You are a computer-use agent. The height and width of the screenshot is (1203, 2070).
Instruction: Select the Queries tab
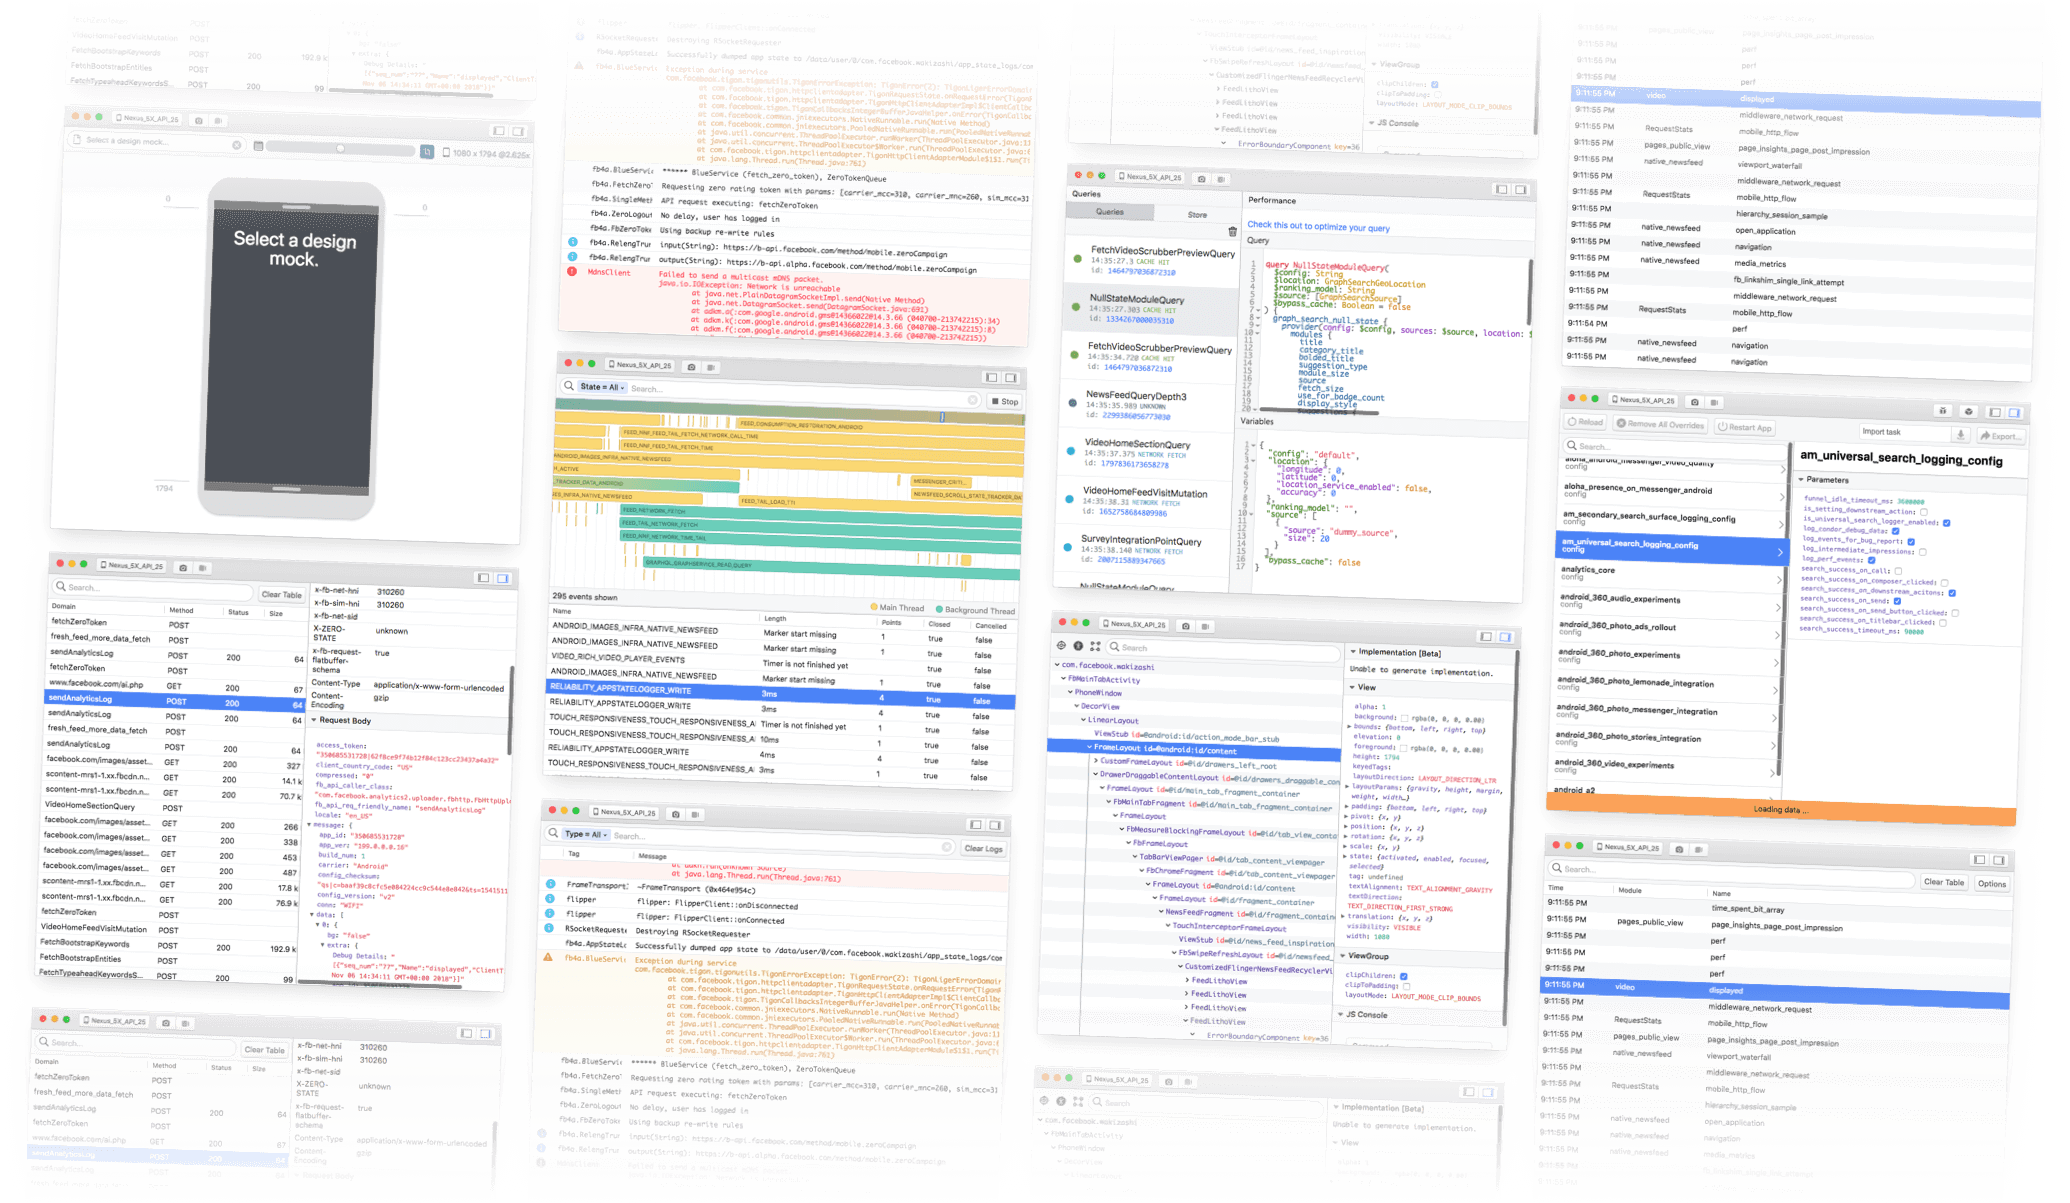(1109, 212)
